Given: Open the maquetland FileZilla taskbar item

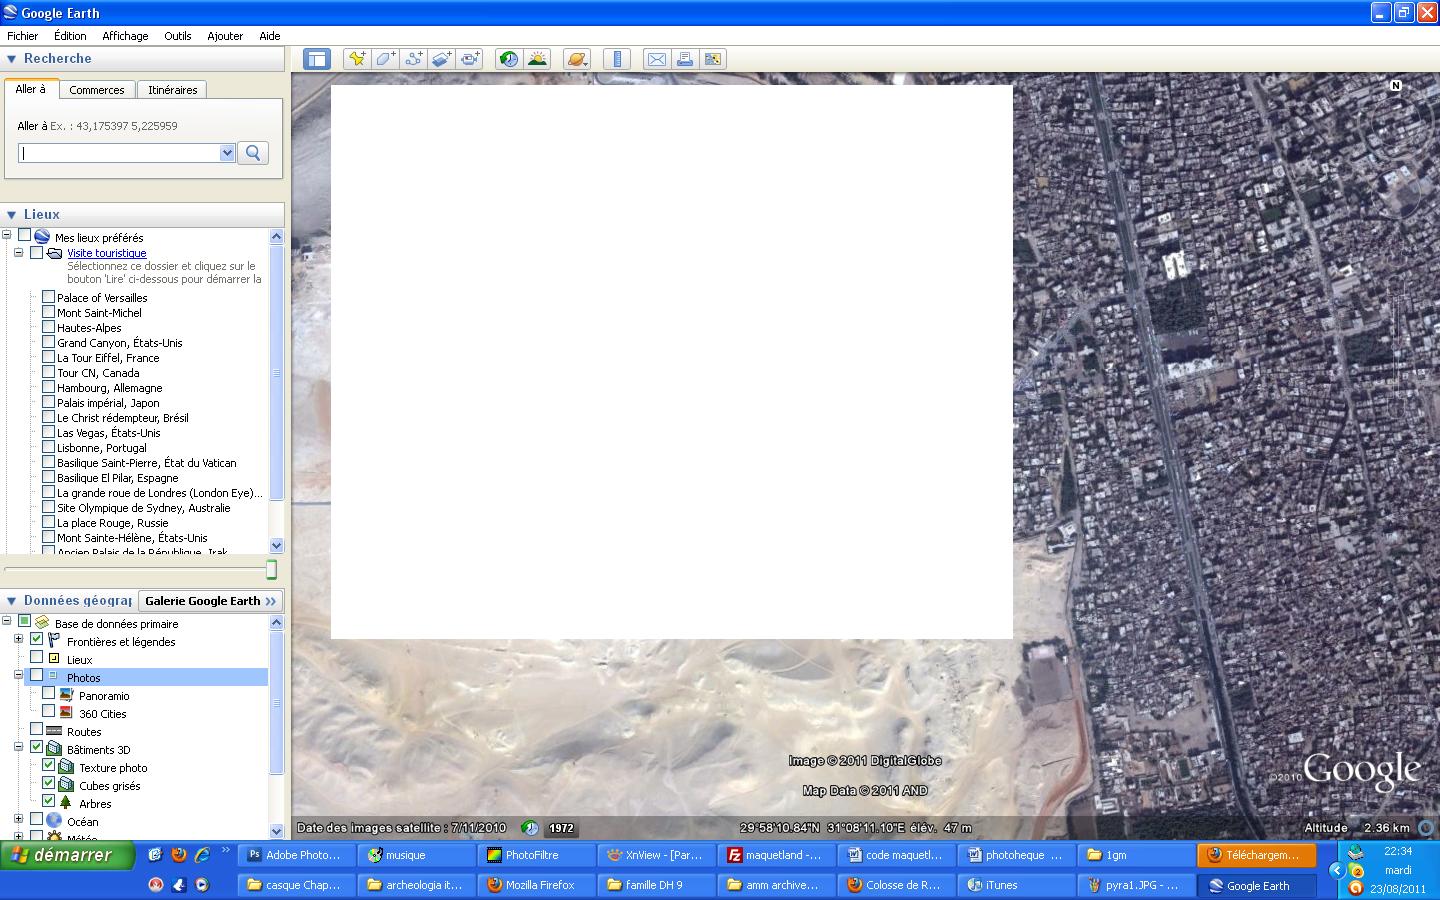Looking at the screenshot, I should (x=776, y=855).
